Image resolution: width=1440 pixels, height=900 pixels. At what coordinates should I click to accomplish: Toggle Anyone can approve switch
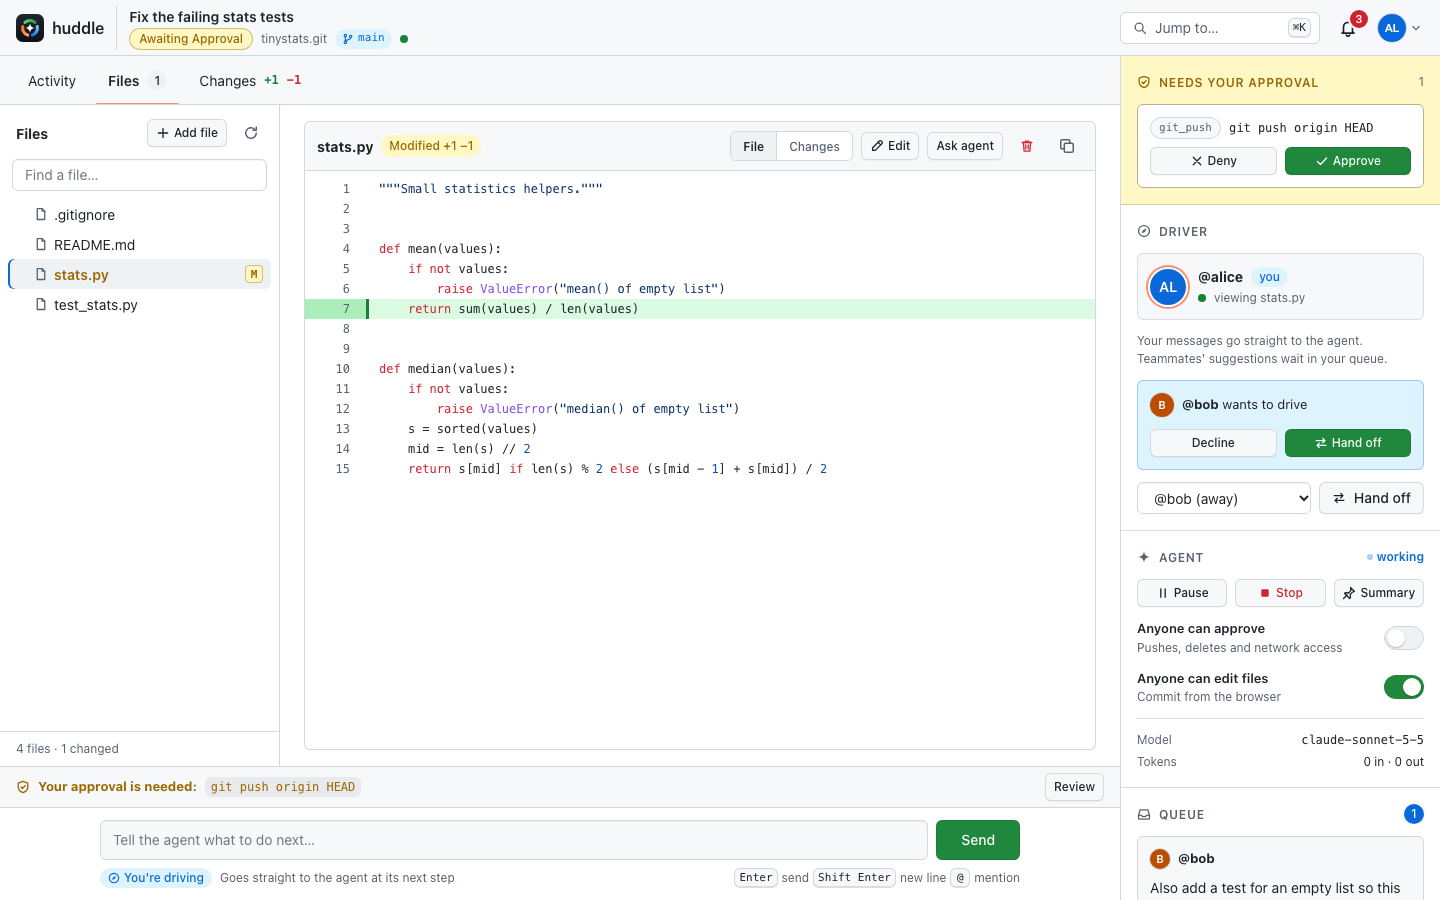tap(1404, 638)
